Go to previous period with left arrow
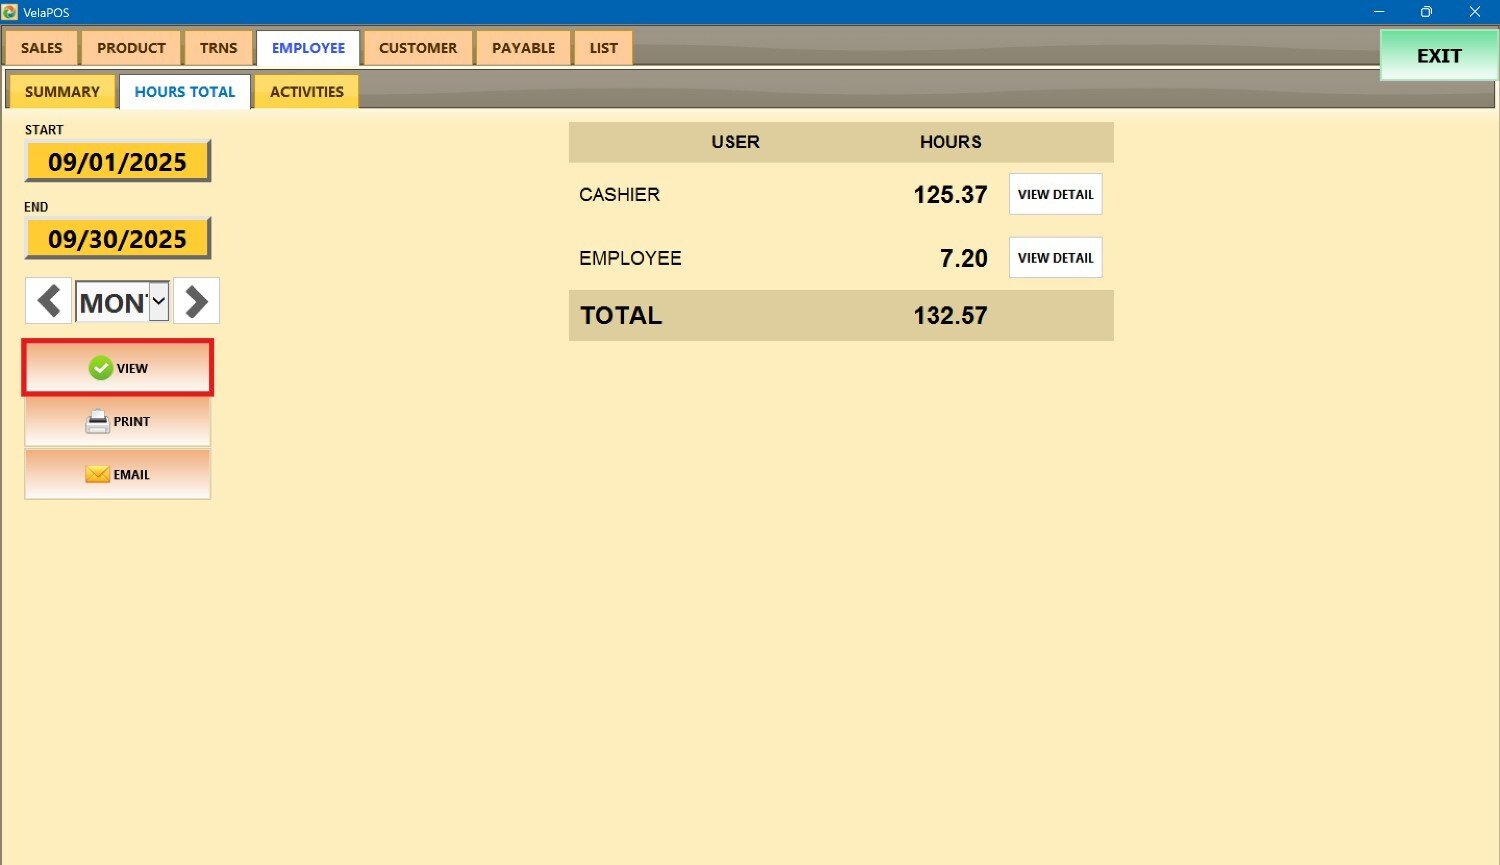Viewport: 1500px width, 865px height. (48, 301)
